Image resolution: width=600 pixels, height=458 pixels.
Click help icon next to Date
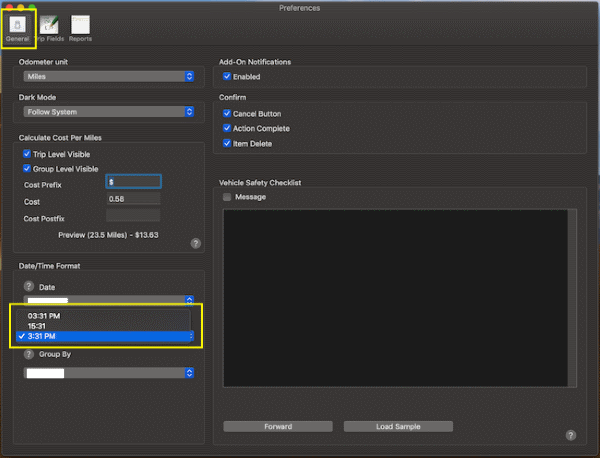[x=29, y=287]
